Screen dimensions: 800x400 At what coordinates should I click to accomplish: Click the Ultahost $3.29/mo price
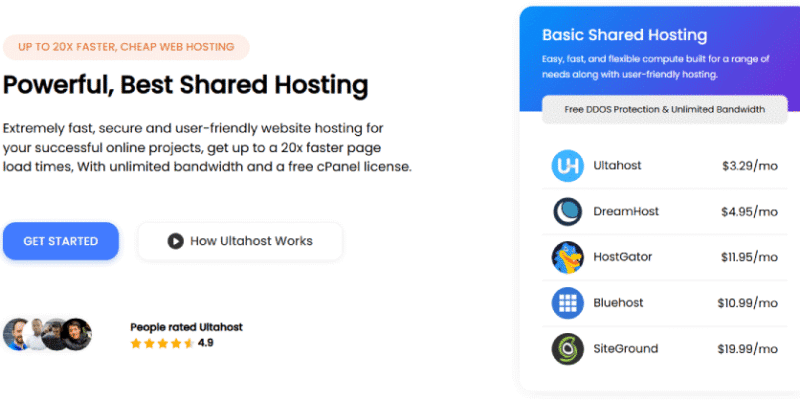coord(749,166)
